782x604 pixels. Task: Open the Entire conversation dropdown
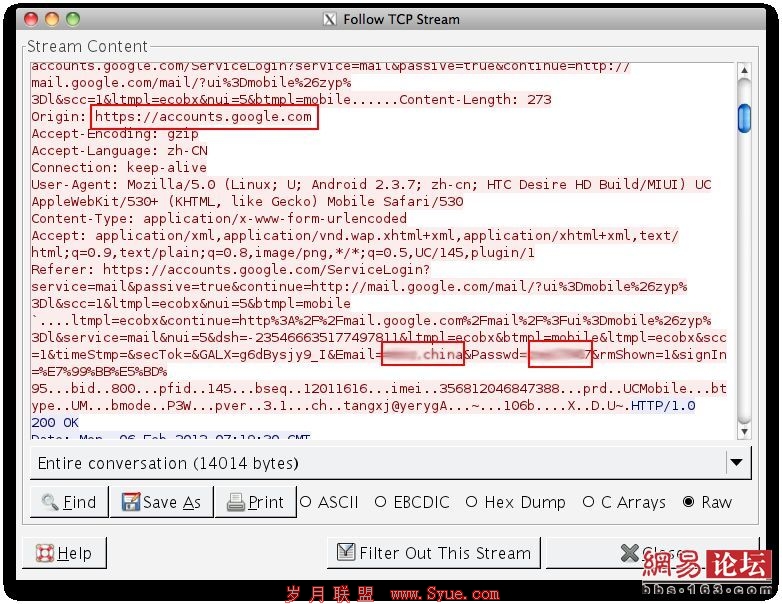[391, 463]
